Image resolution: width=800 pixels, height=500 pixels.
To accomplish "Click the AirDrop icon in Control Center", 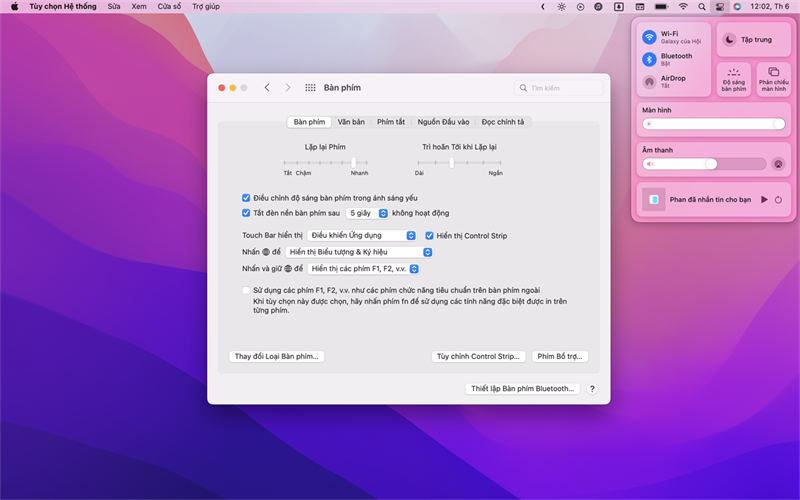I will tap(649, 82).
